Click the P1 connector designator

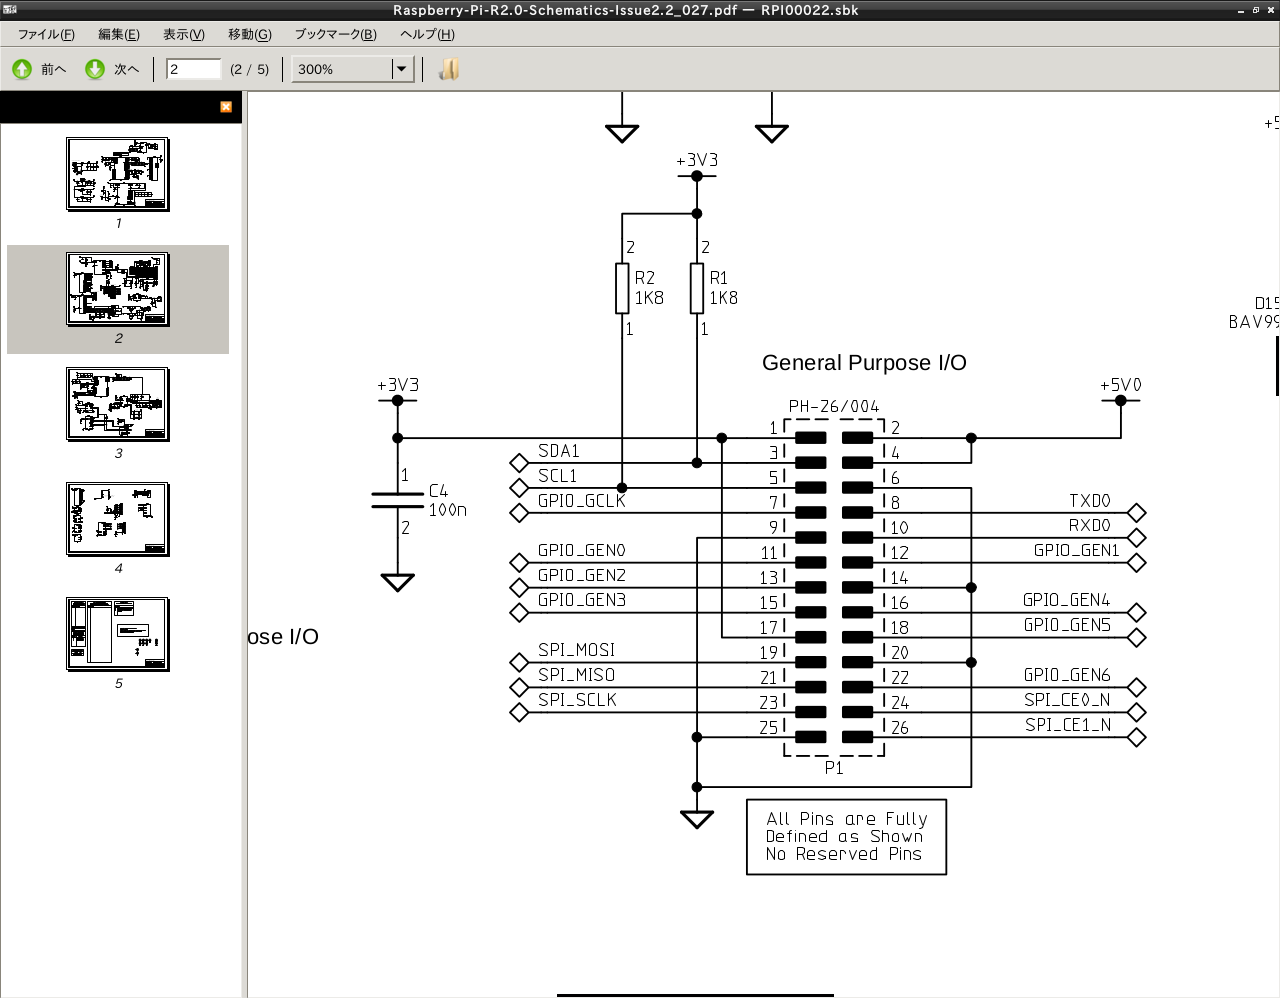tap(834, 768)
